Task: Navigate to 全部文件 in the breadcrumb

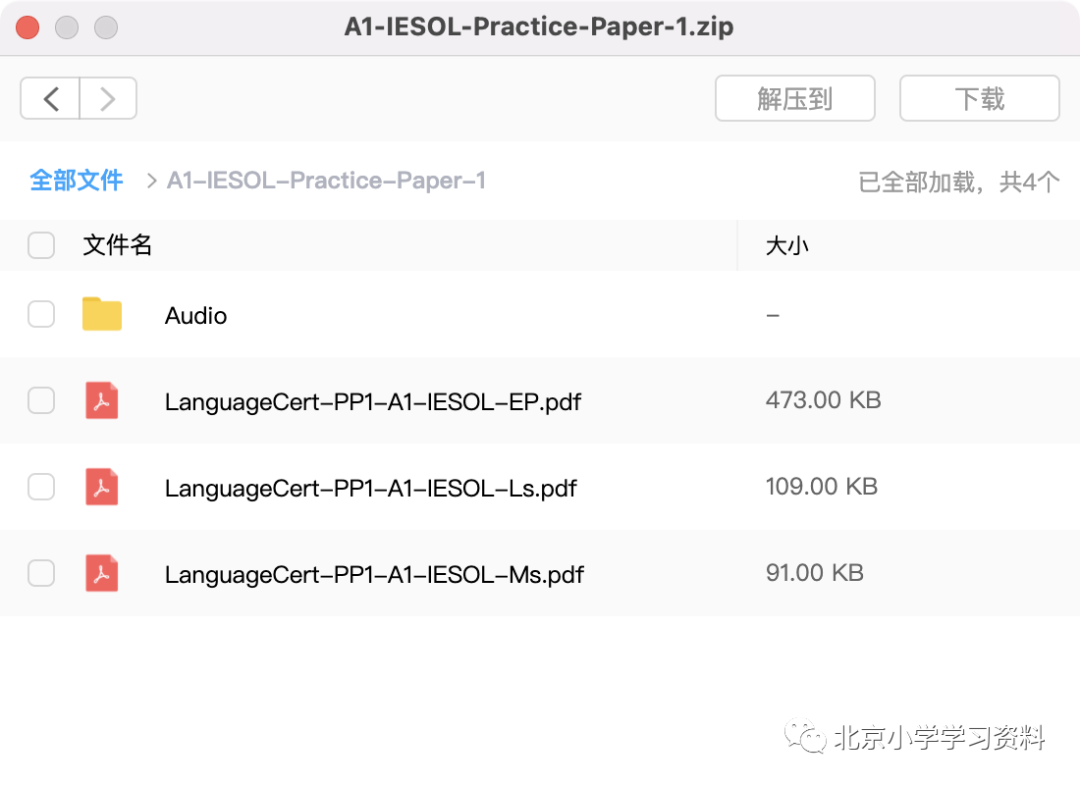Action: (76, 180)
